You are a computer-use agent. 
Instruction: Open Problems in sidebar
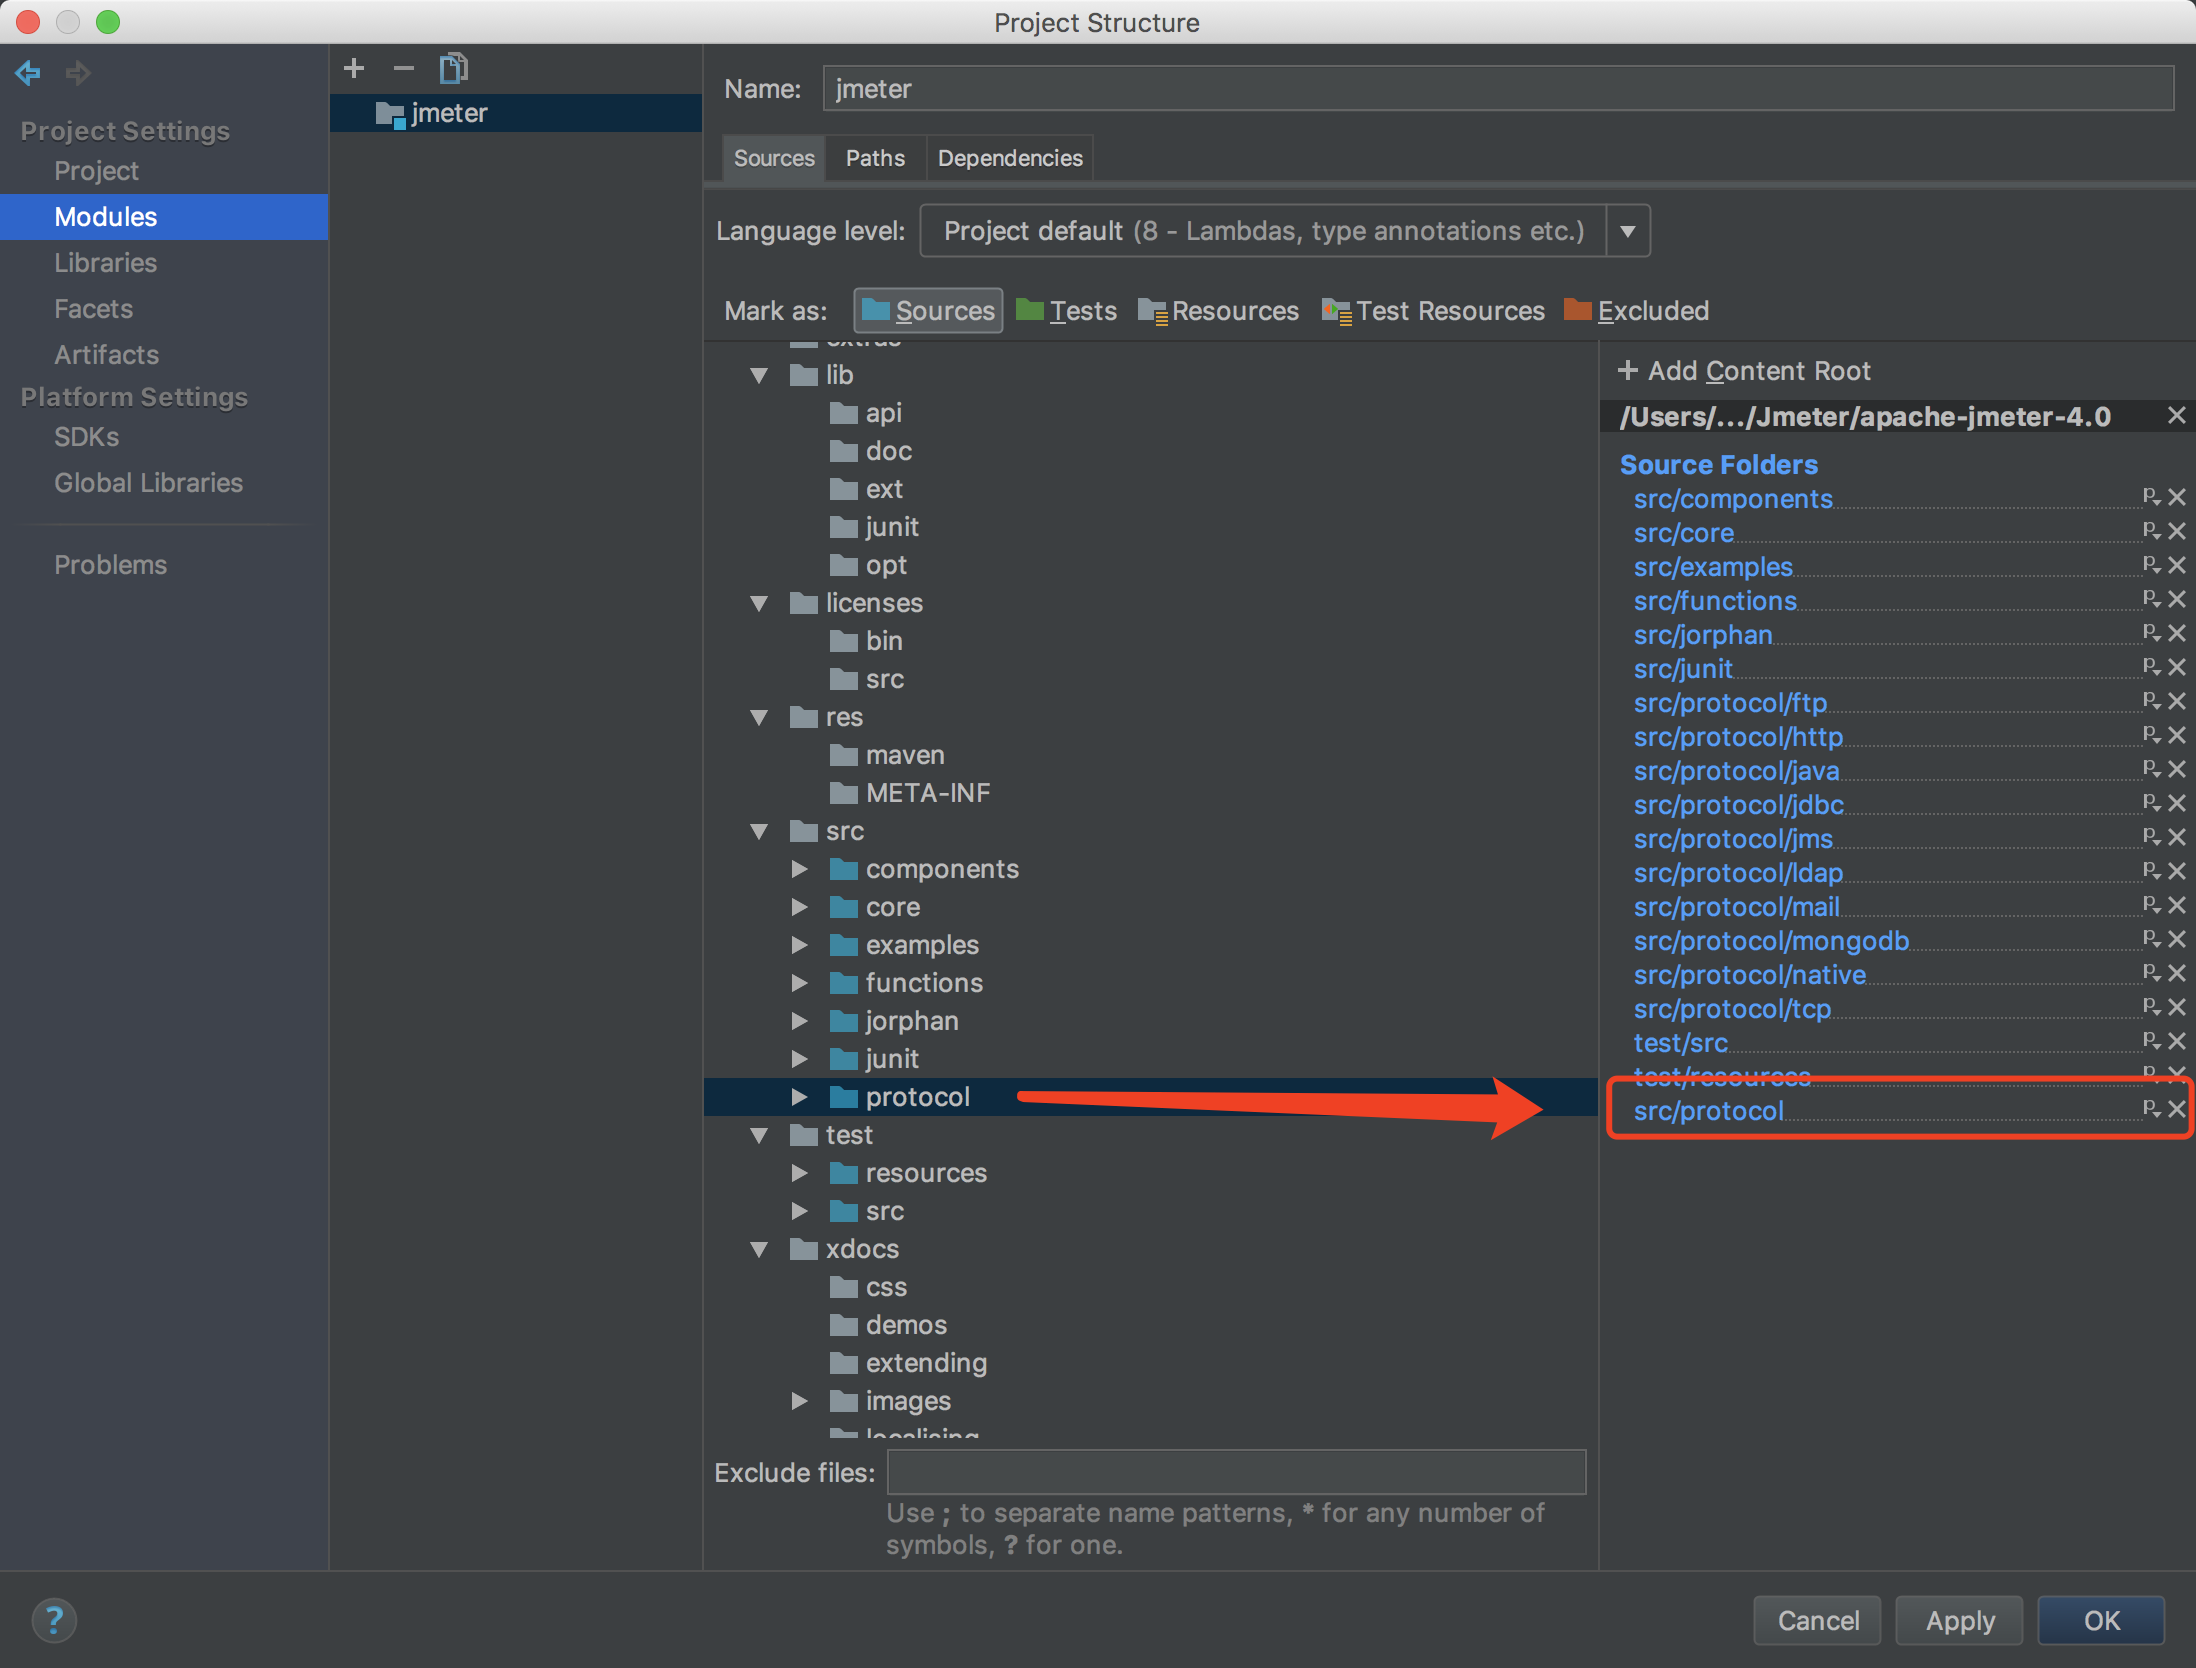tap(110, 565)
